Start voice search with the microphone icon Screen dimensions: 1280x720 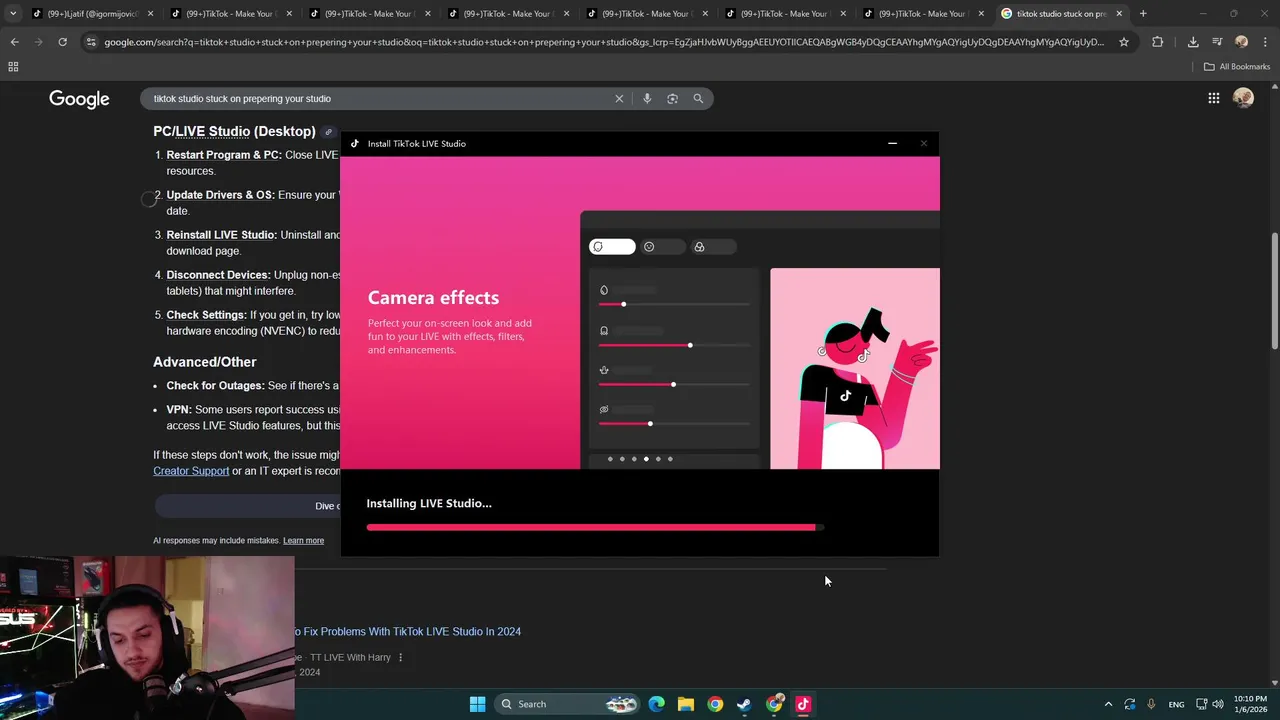[x=647, y=98]
